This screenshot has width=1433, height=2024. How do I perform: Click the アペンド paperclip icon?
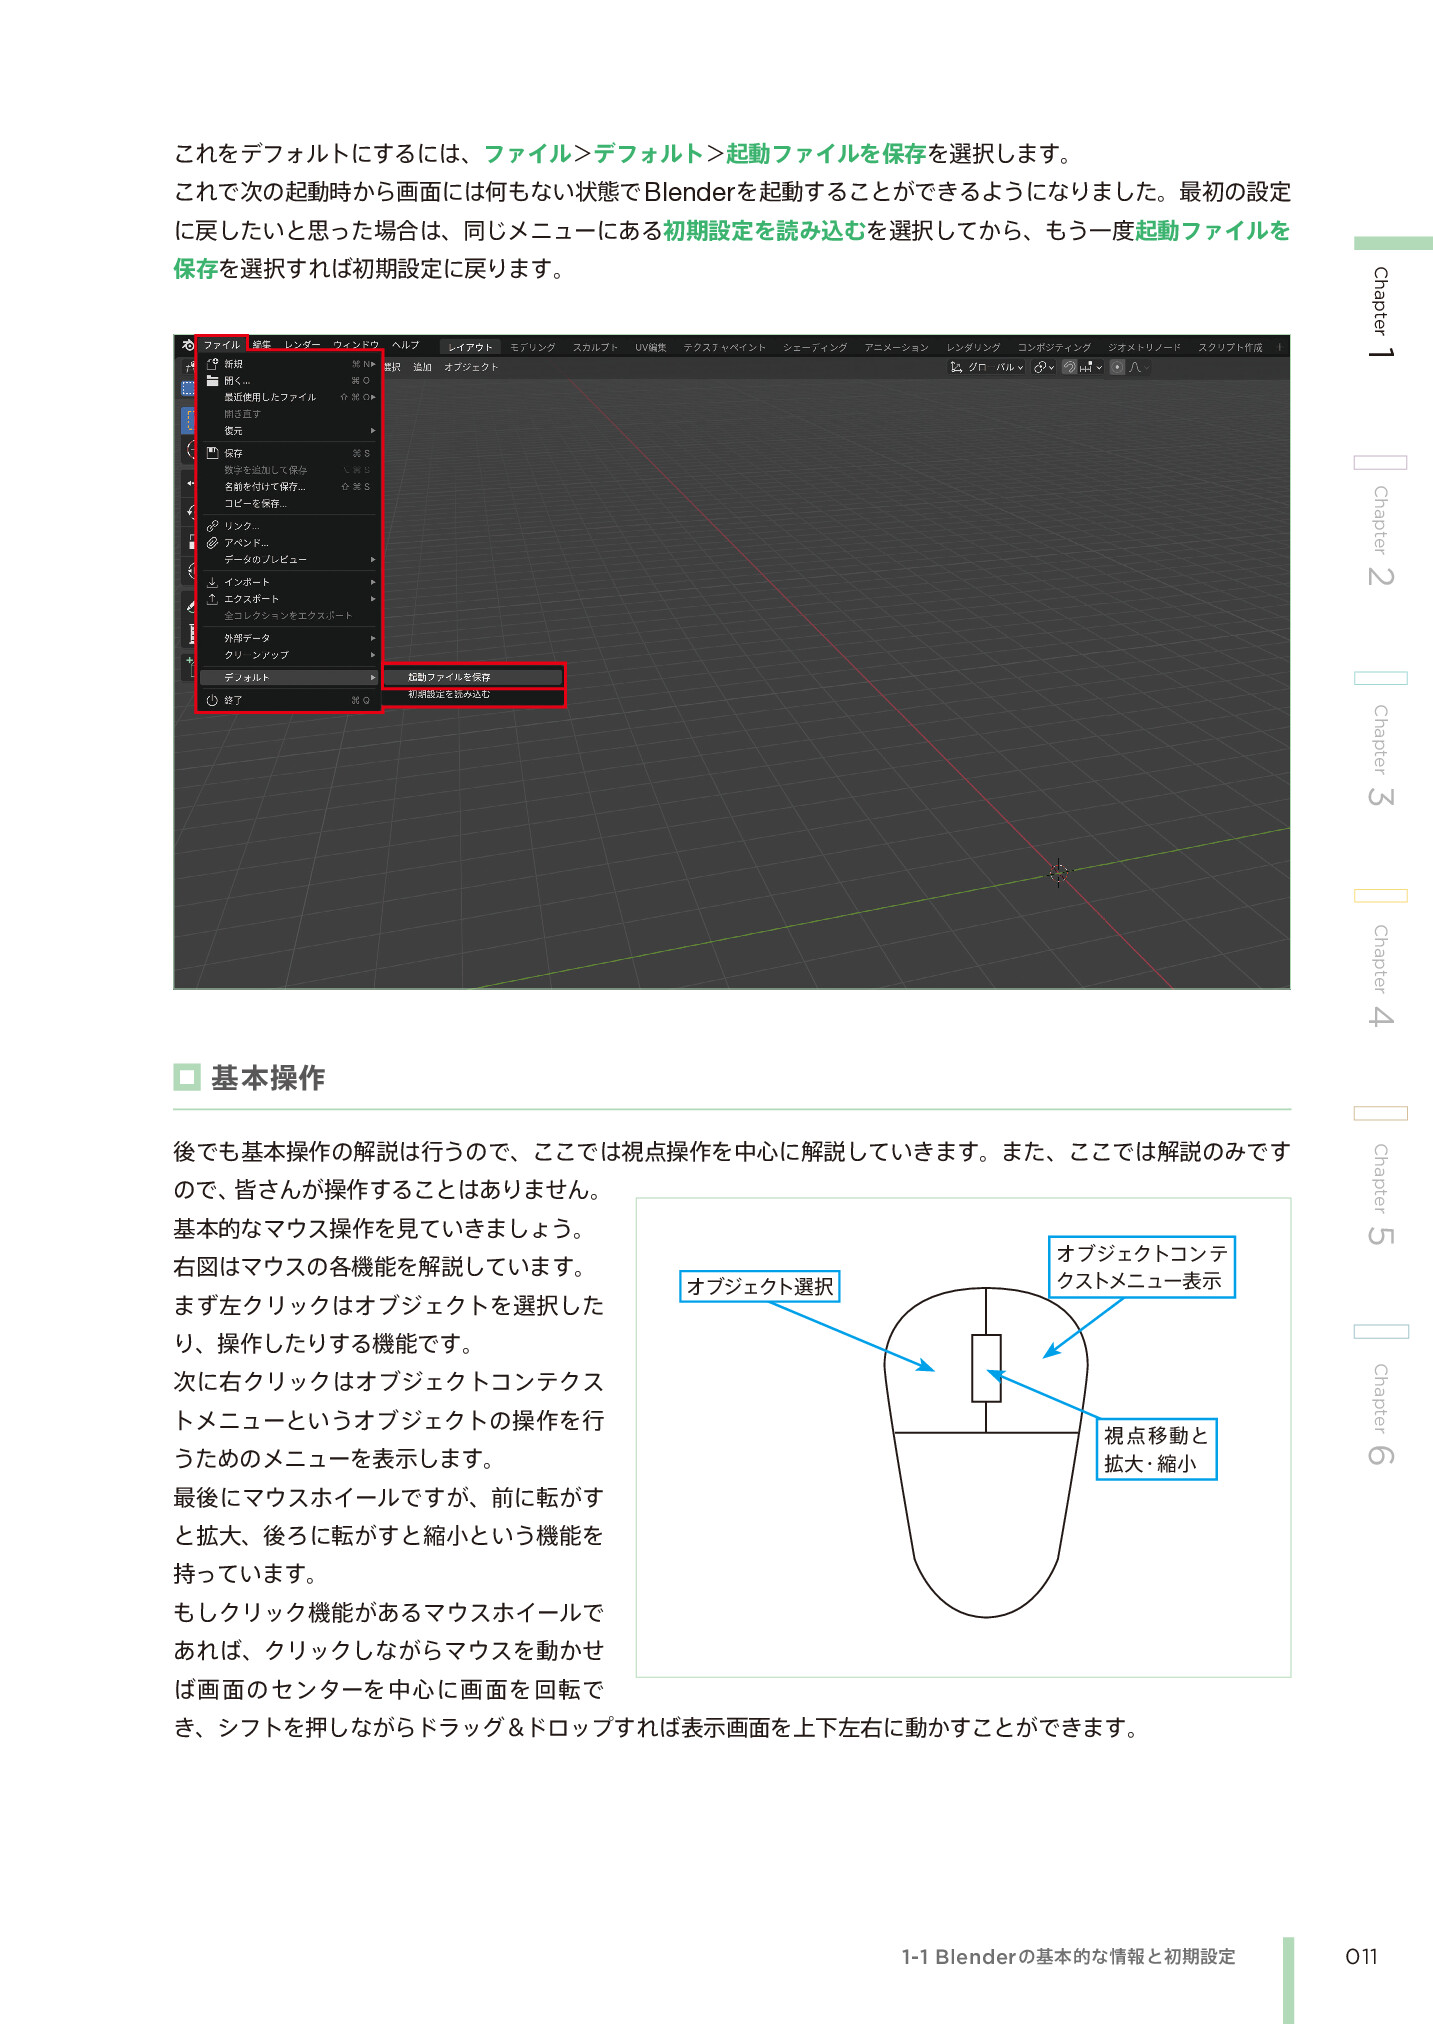tap(212, 543)
